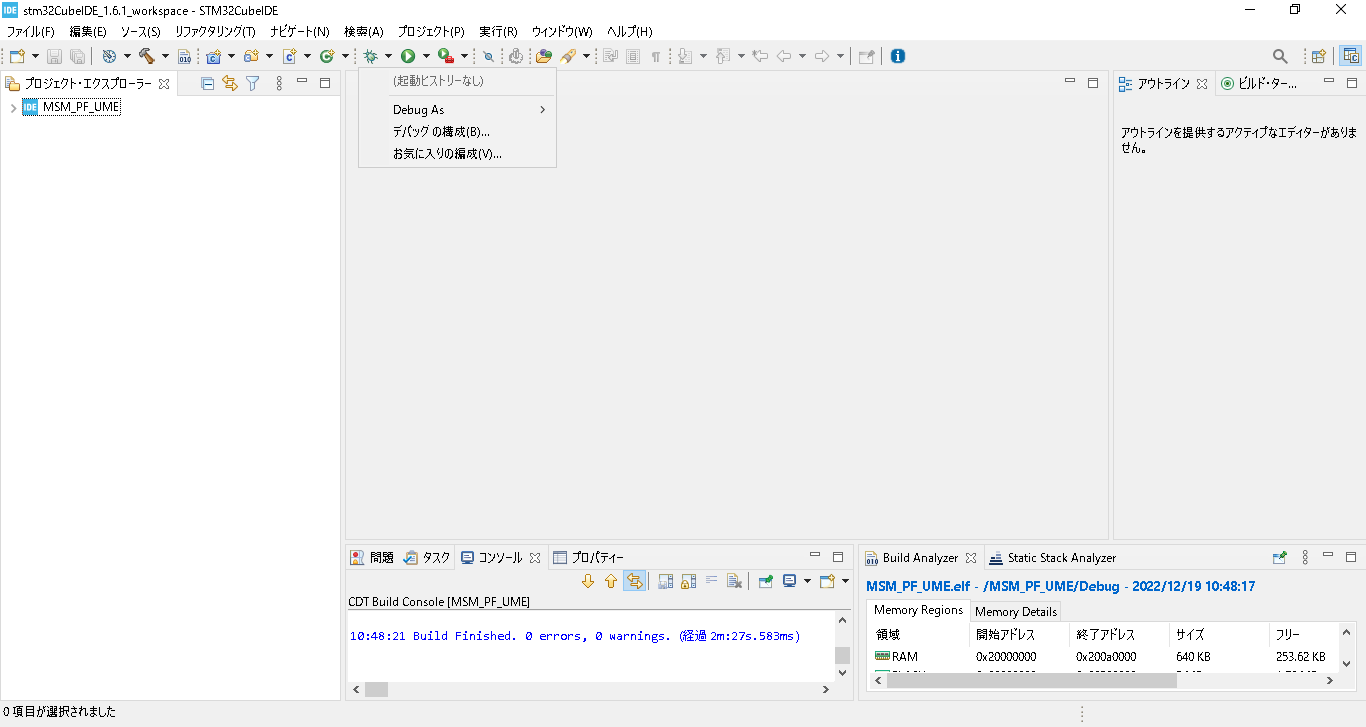
Task: Click the Open Folder toolbar icon
Action: [x=544, y=56]
